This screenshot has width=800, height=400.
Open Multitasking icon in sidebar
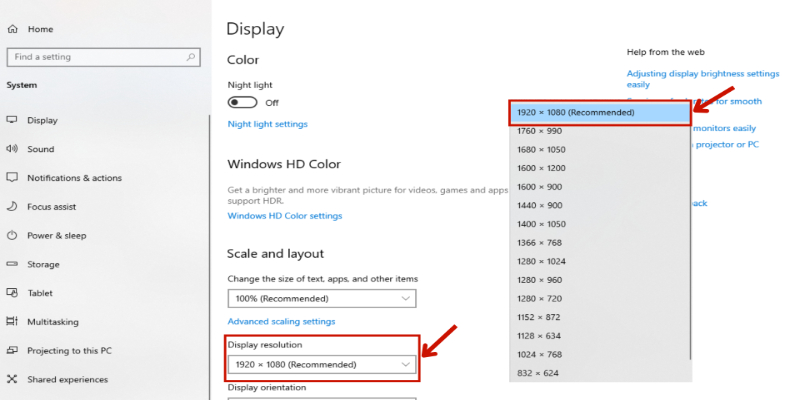pyautogui.click(x=12, y=322)
